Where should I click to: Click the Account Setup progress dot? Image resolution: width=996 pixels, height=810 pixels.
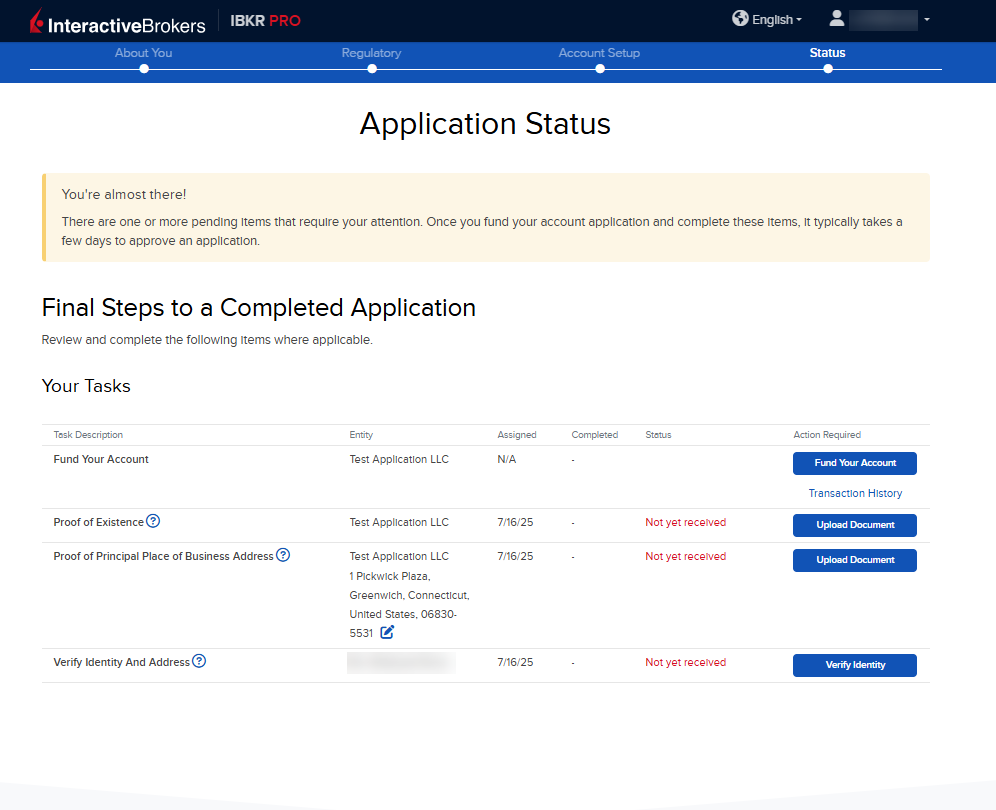(x=600, y=69)
